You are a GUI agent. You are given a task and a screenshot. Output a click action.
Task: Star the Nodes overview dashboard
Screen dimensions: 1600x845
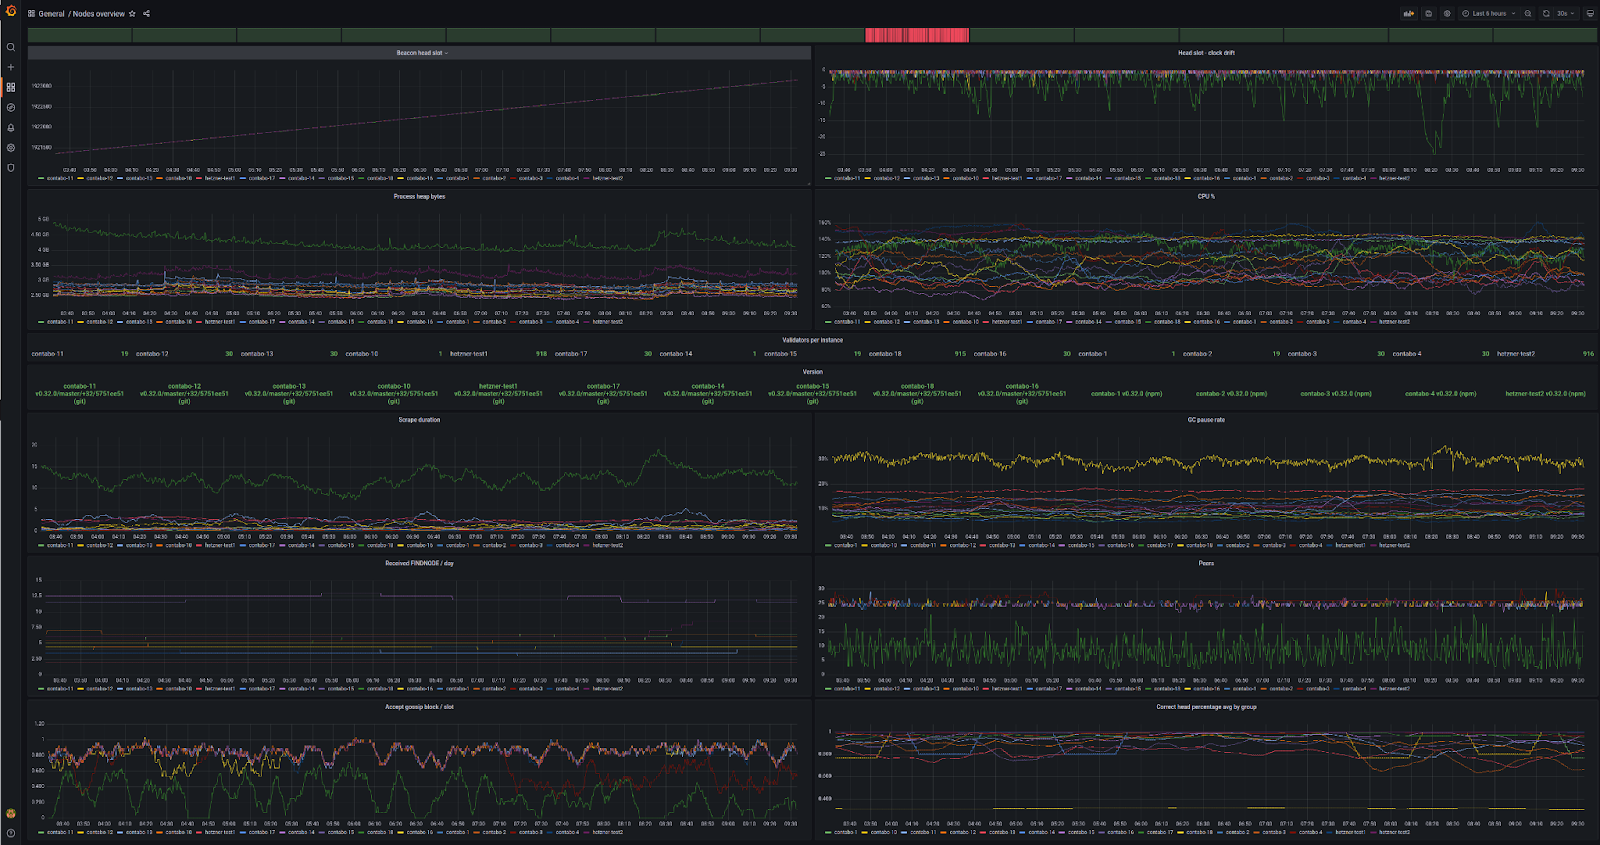(x=132, y=14)
